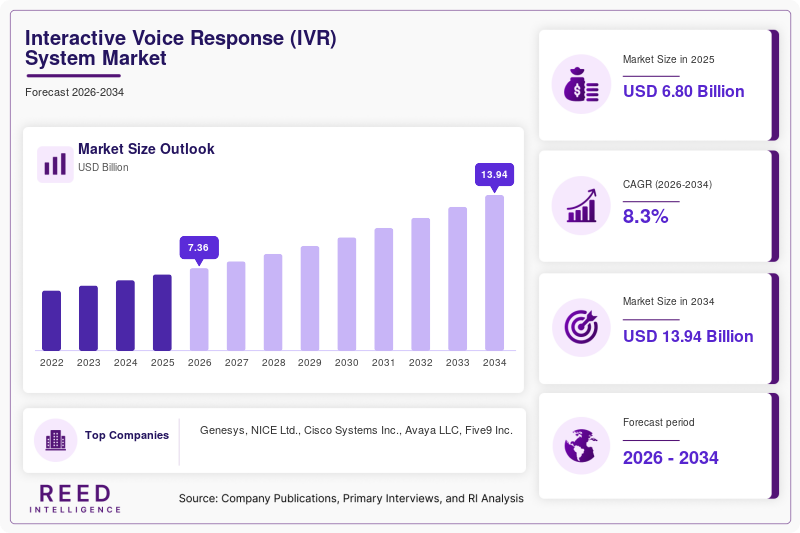
Task: Click the 2023 bar in the chart
Action: click(x=88, y=318)
